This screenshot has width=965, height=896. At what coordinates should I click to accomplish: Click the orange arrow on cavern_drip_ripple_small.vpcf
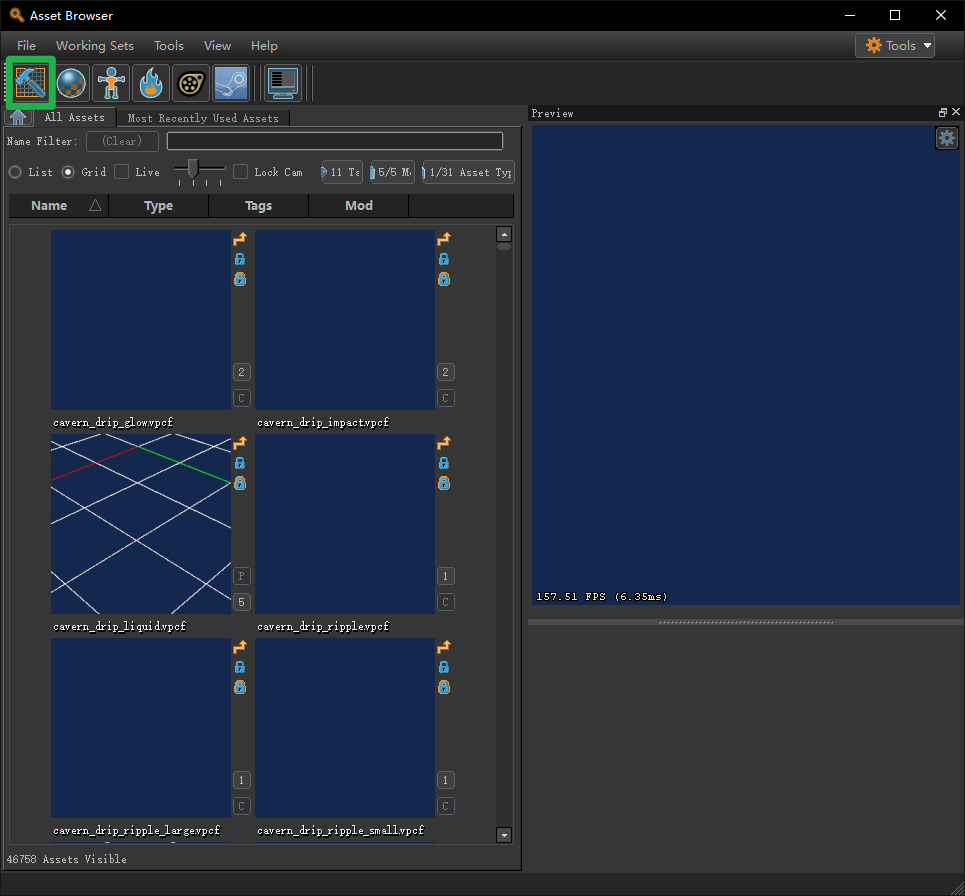point(444,647)
